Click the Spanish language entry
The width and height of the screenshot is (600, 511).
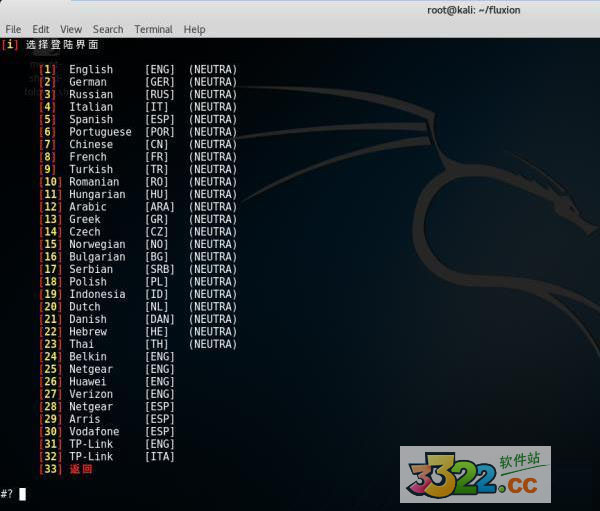91,119
